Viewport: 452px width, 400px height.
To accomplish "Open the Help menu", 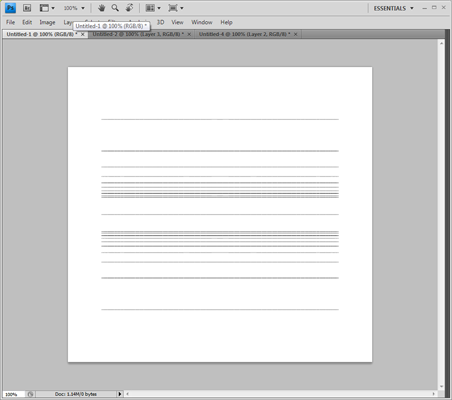I will click(226, 22).
